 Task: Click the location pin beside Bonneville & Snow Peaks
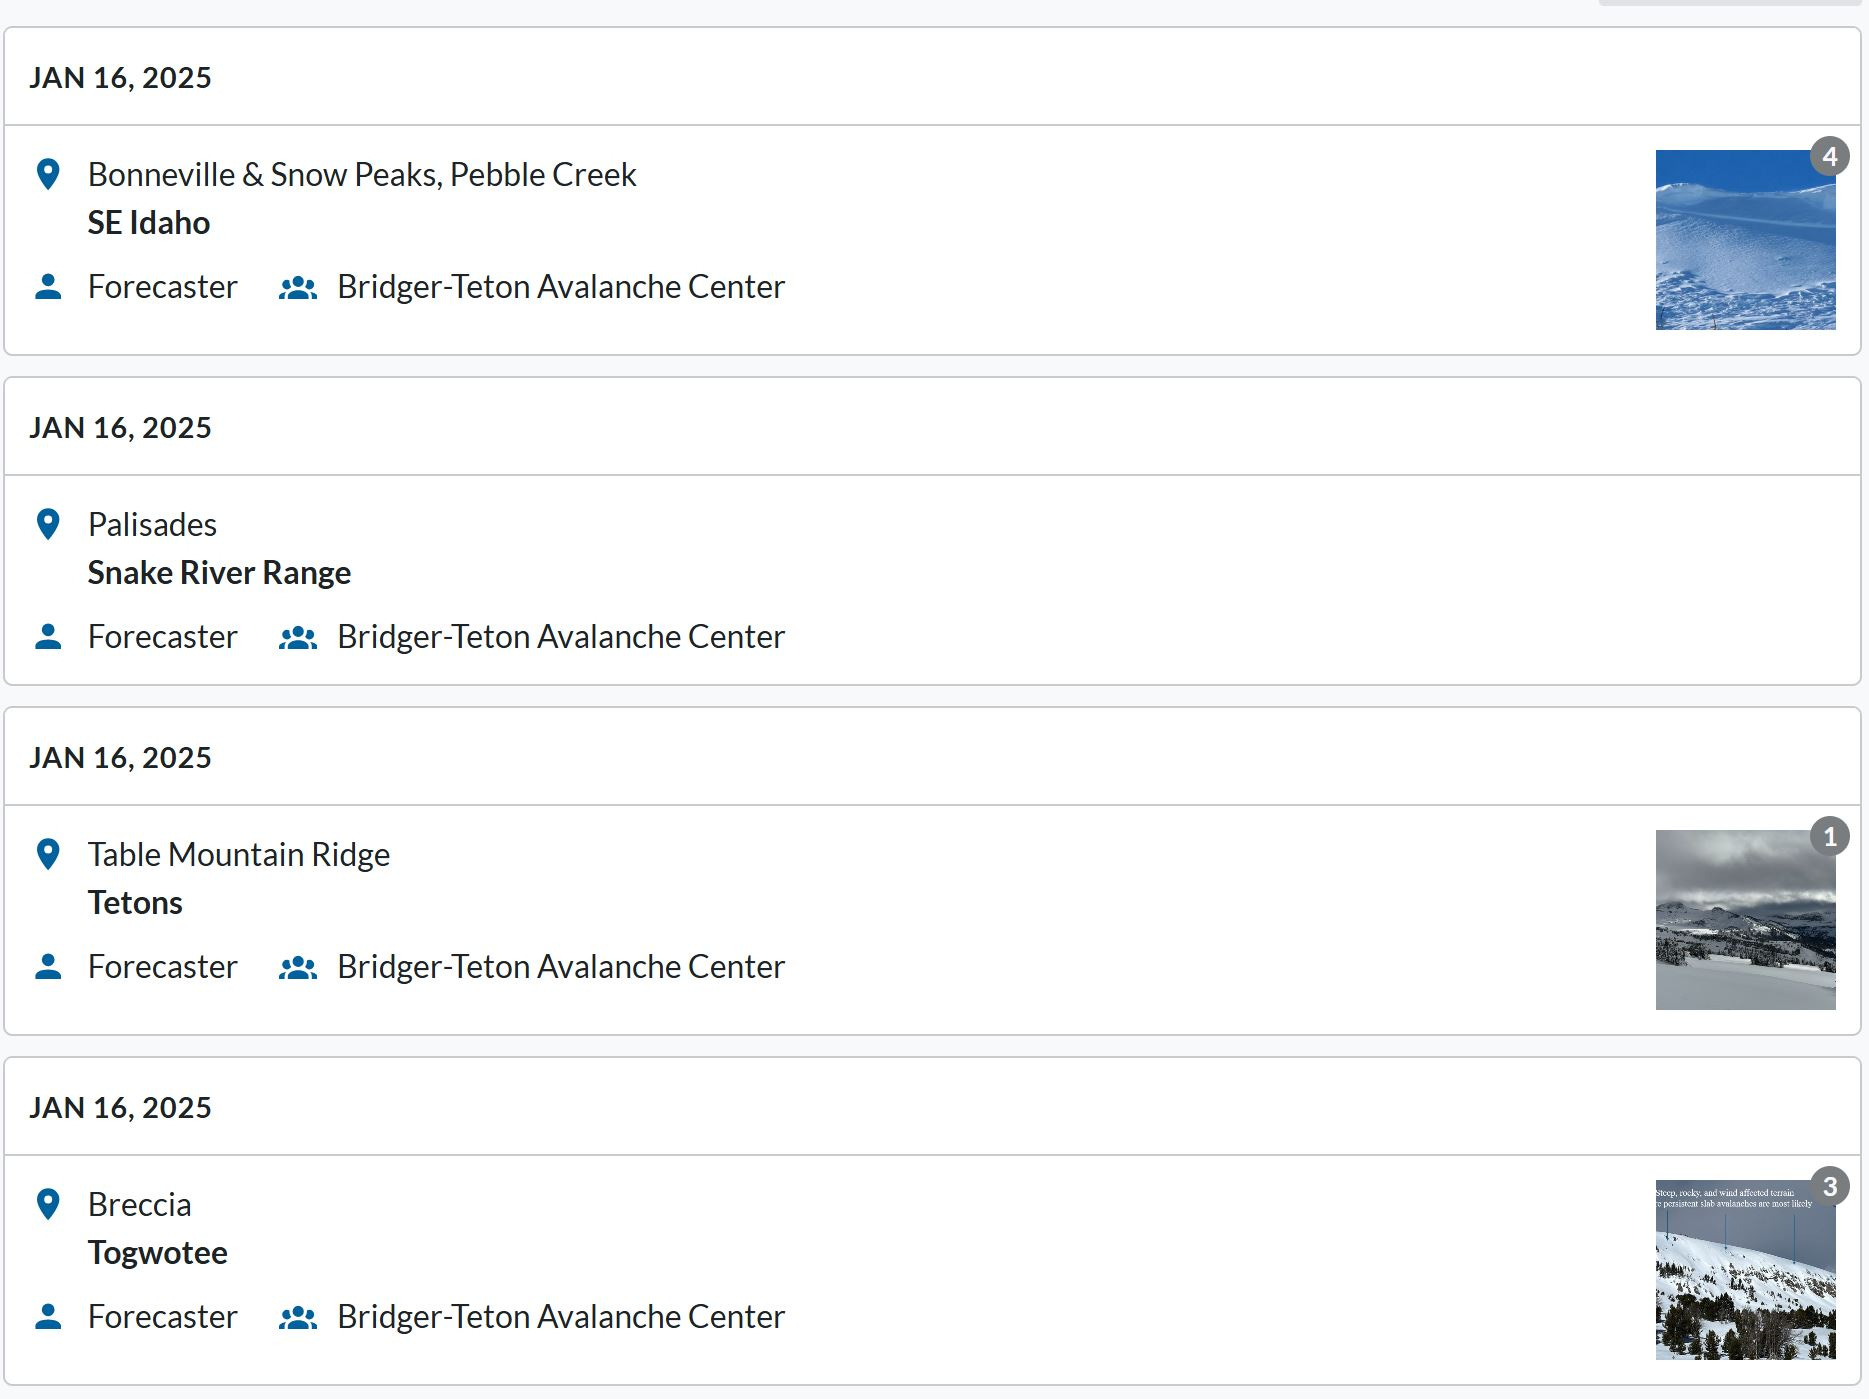[48, 174]
